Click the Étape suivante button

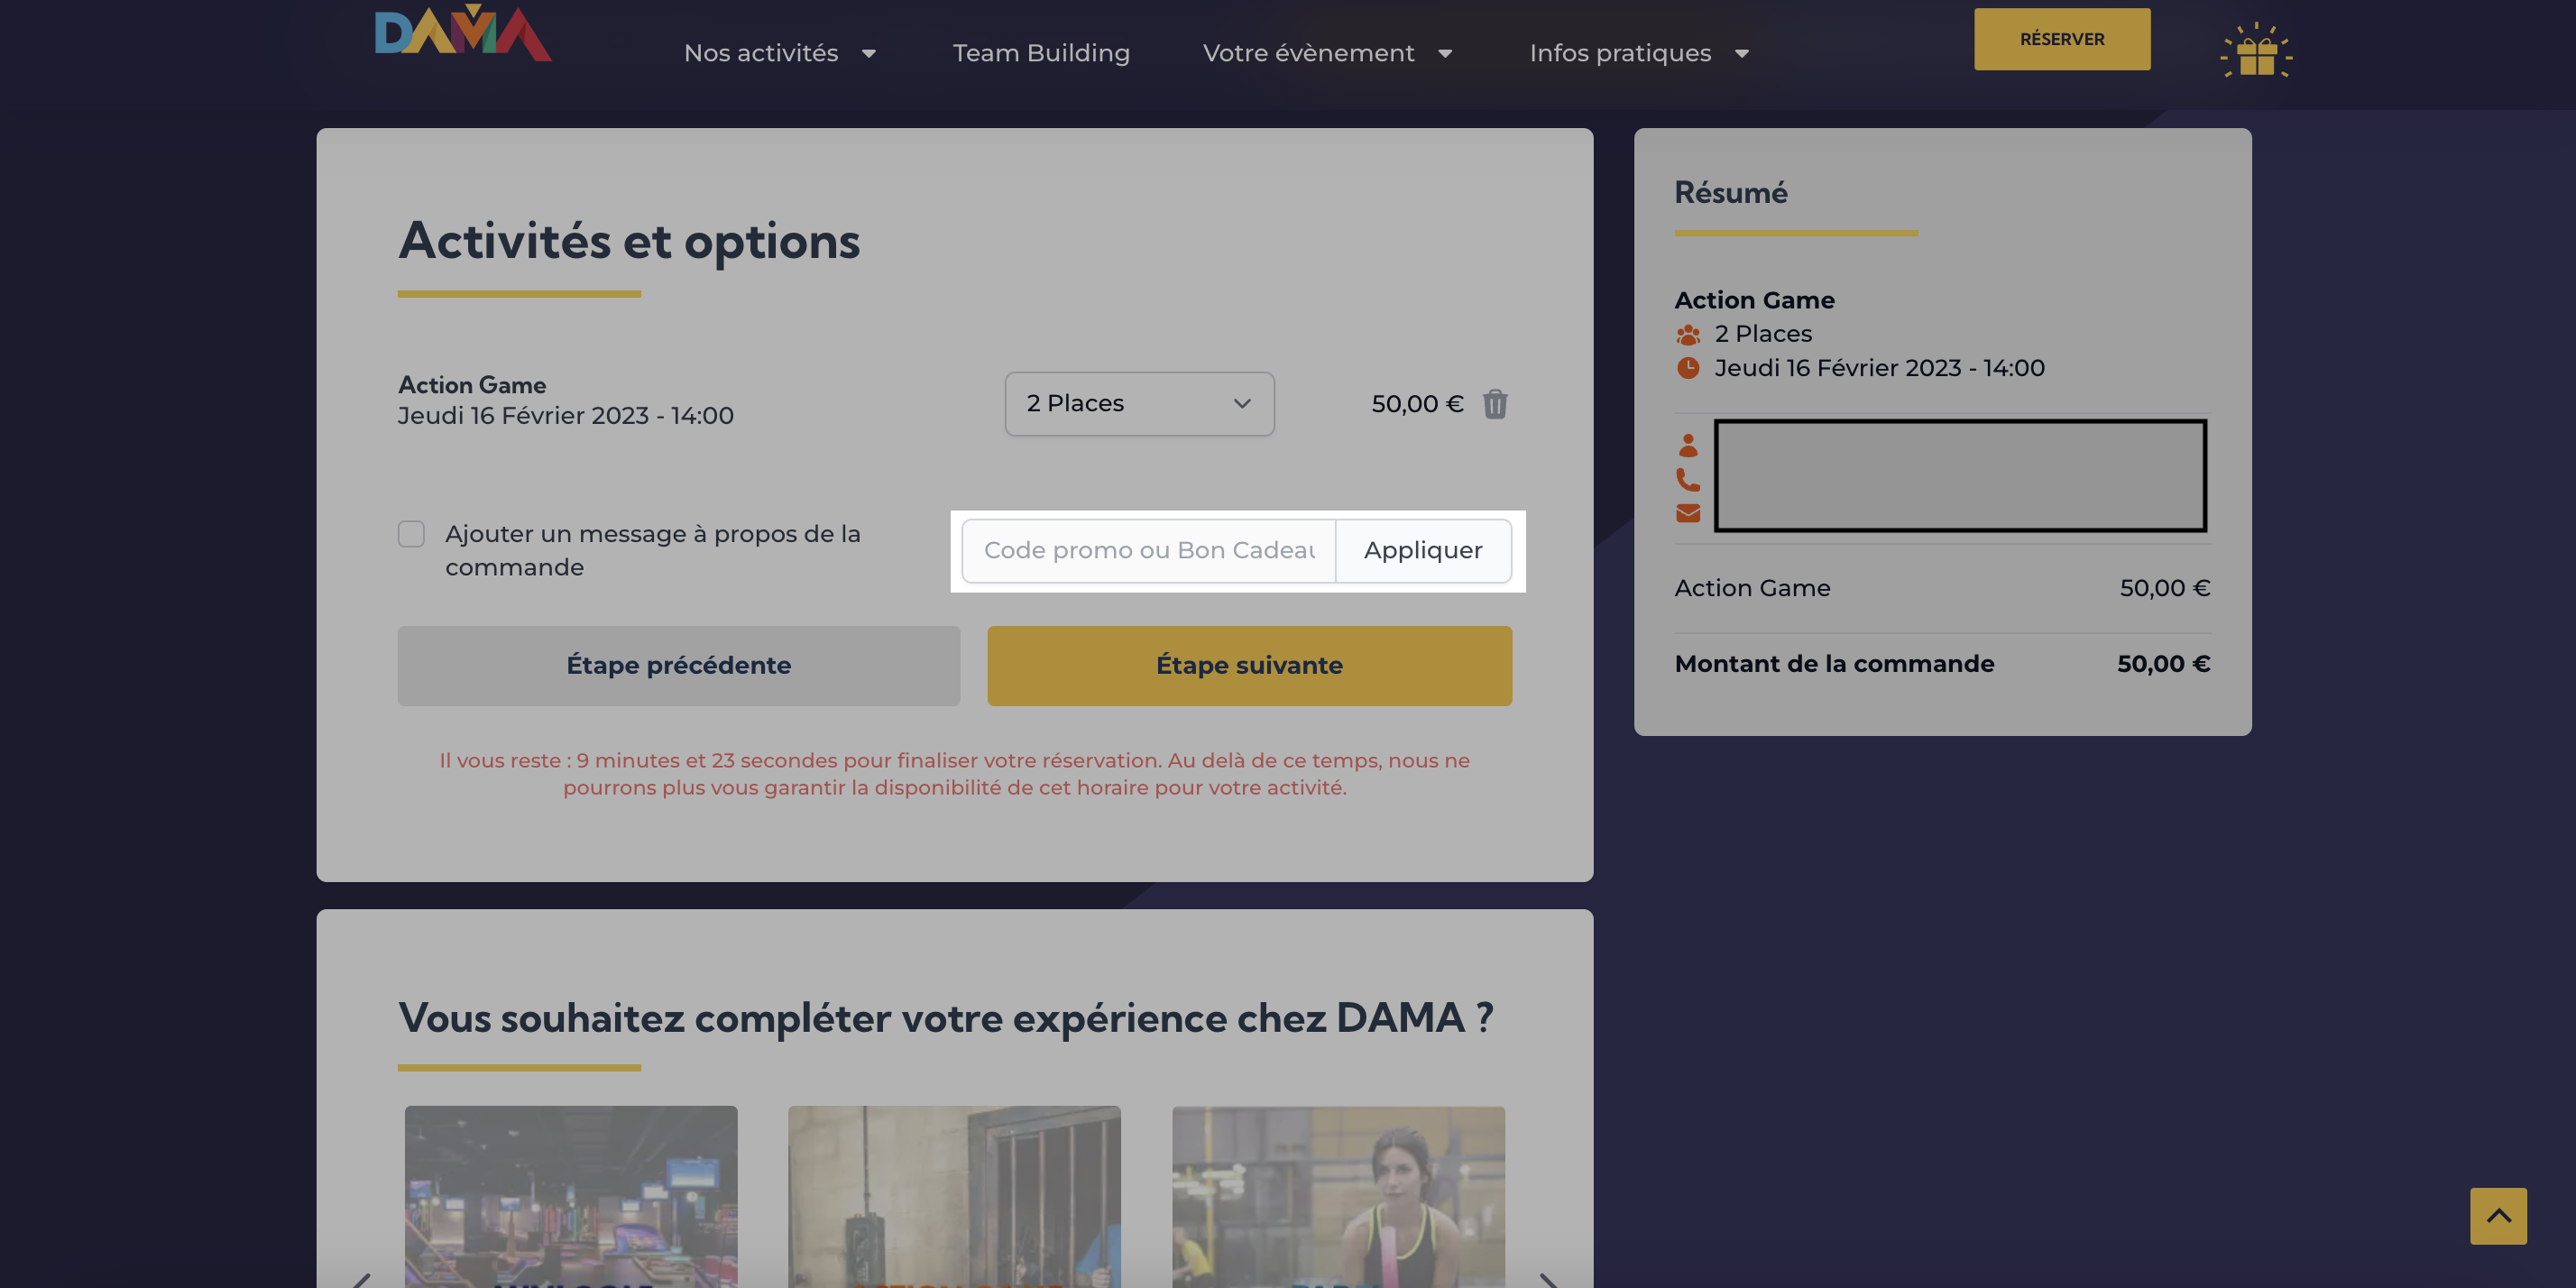click(x=1249, y=666)
